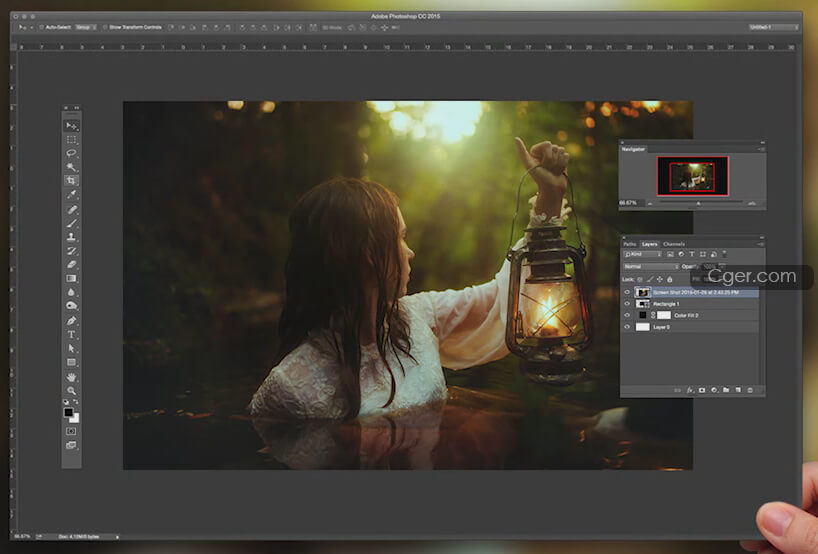Enable the Auto-Select checkbox

pos(41,27)
